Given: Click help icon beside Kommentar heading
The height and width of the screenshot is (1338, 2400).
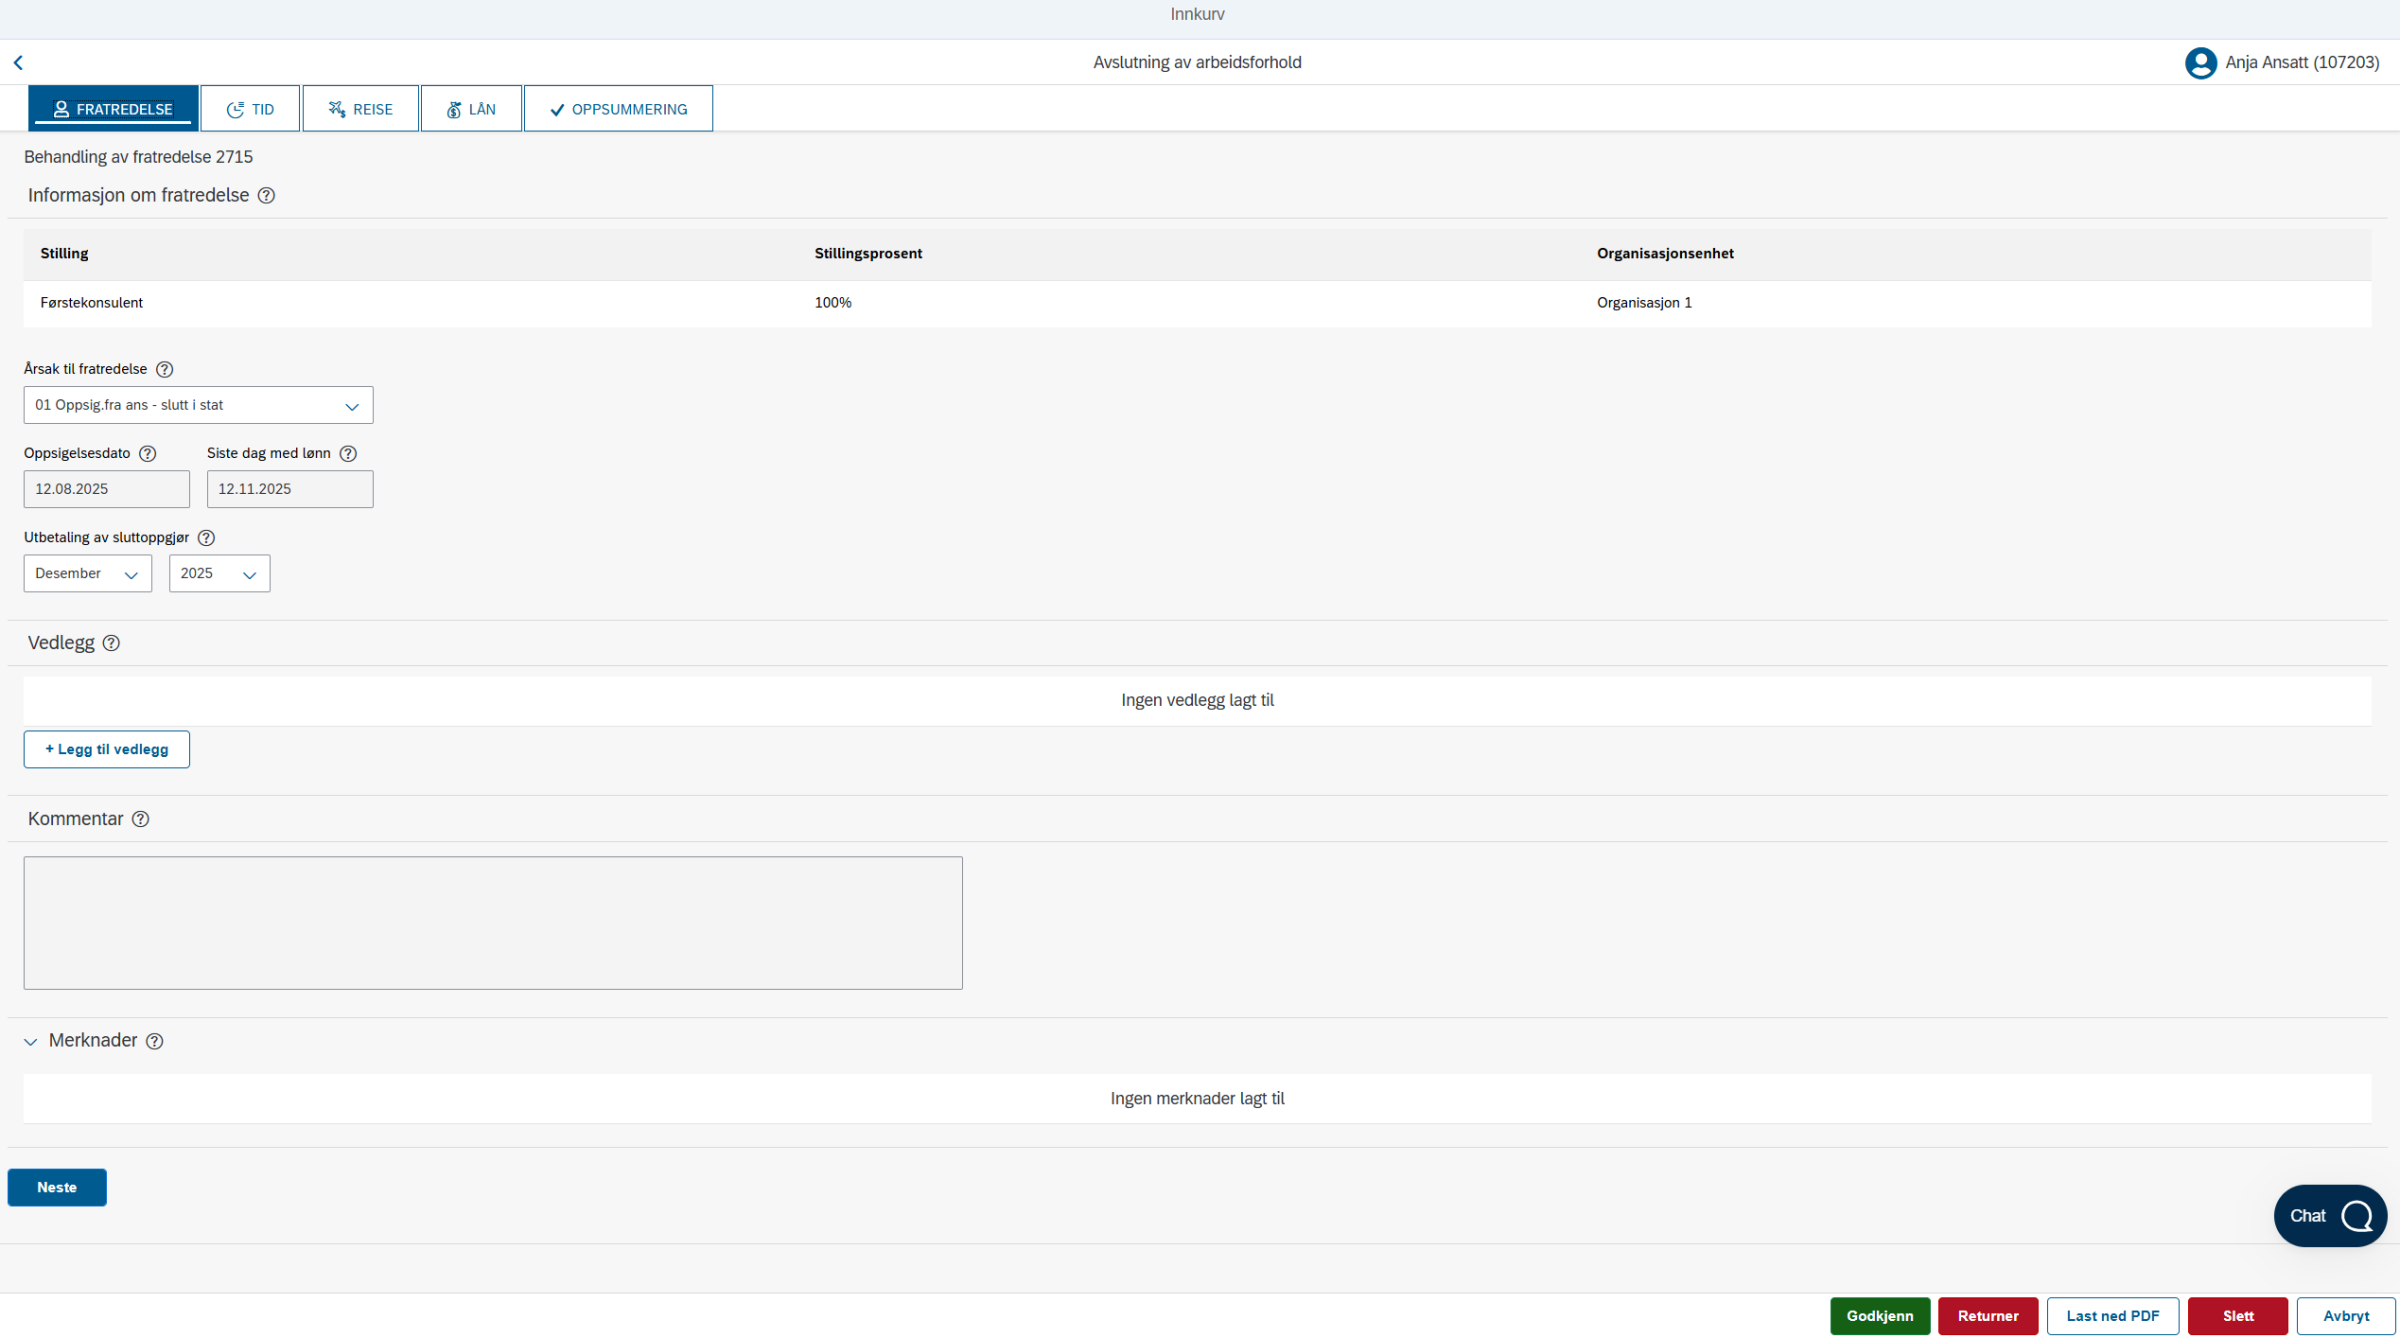Looking at the screenshot, I should click(x=141, y=819).
